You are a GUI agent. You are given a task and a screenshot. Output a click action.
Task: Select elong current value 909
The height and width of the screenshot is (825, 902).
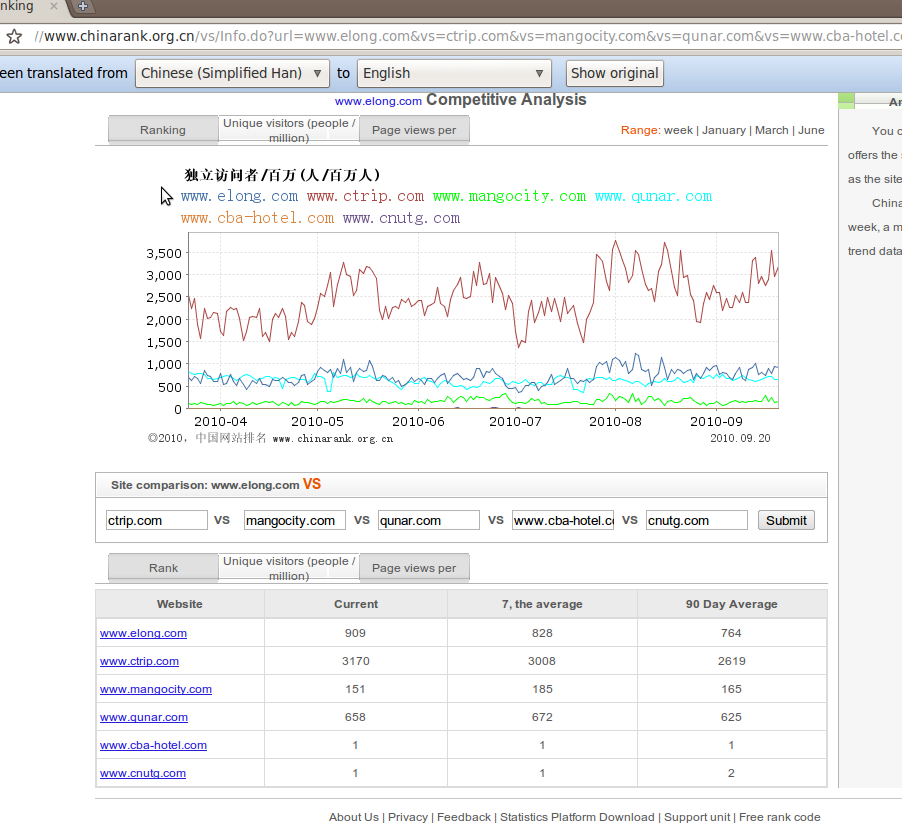point(356,633)
